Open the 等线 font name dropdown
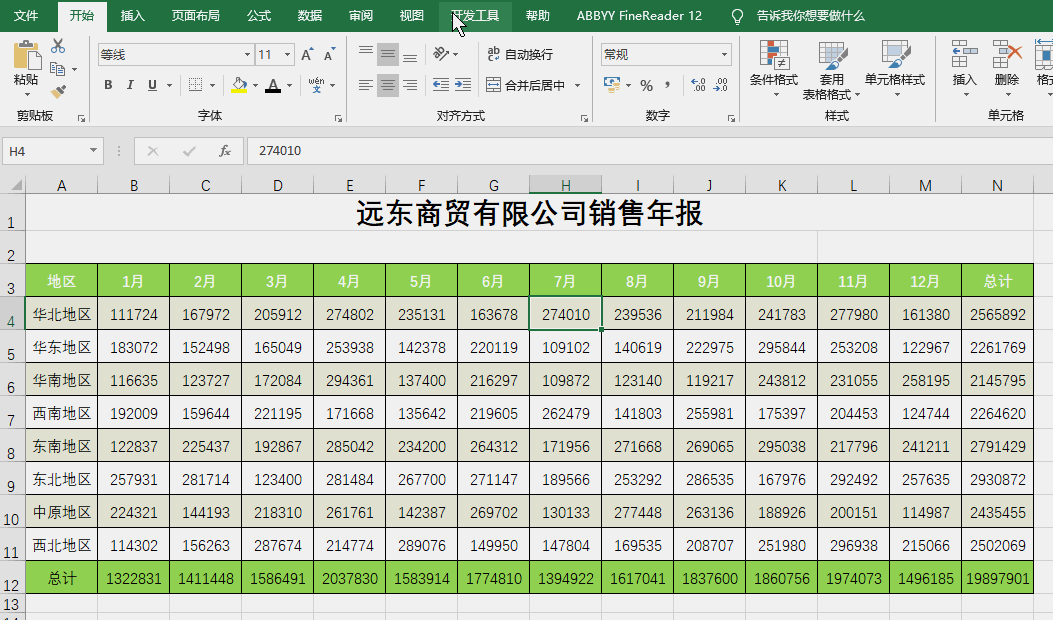This screenshot has width=1053, height=620. 247,54
